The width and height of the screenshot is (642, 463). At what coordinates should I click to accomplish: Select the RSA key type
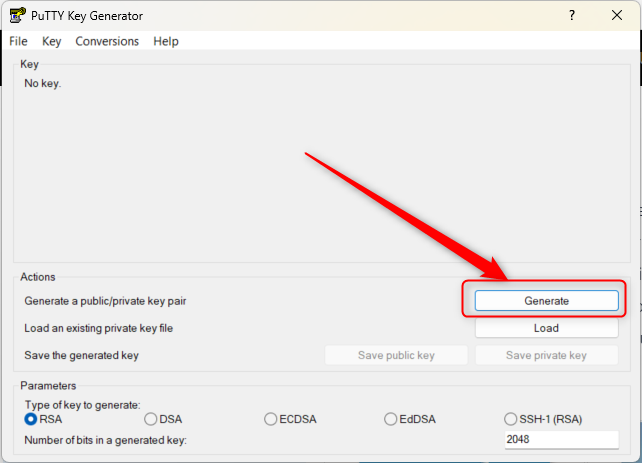43,419
